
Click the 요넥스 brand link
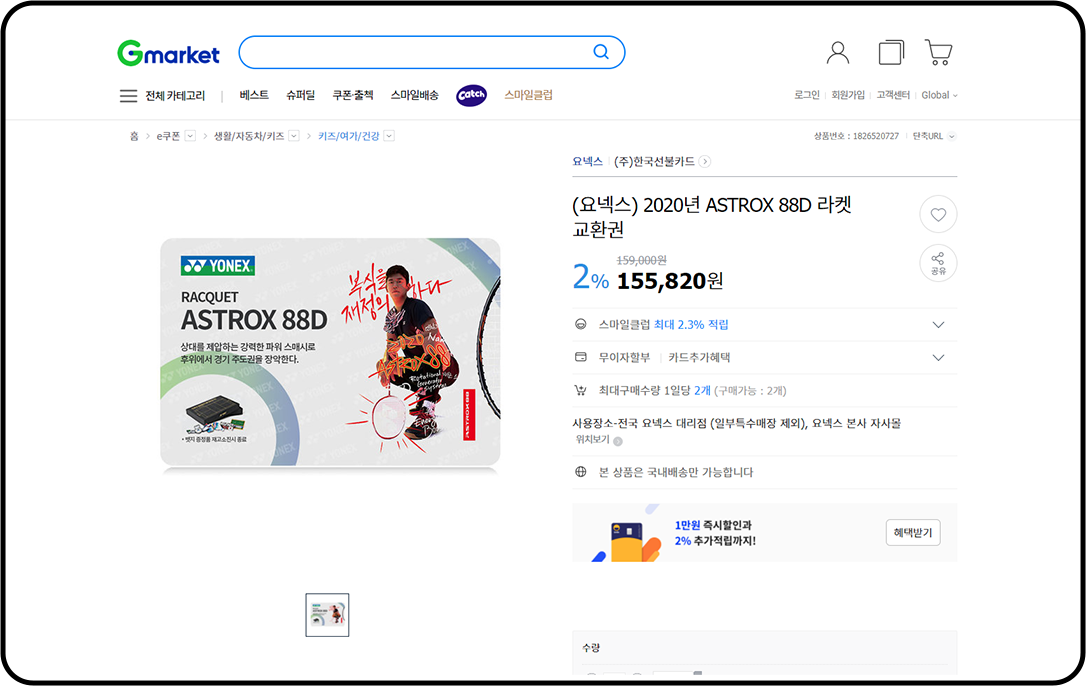(587, 161)
